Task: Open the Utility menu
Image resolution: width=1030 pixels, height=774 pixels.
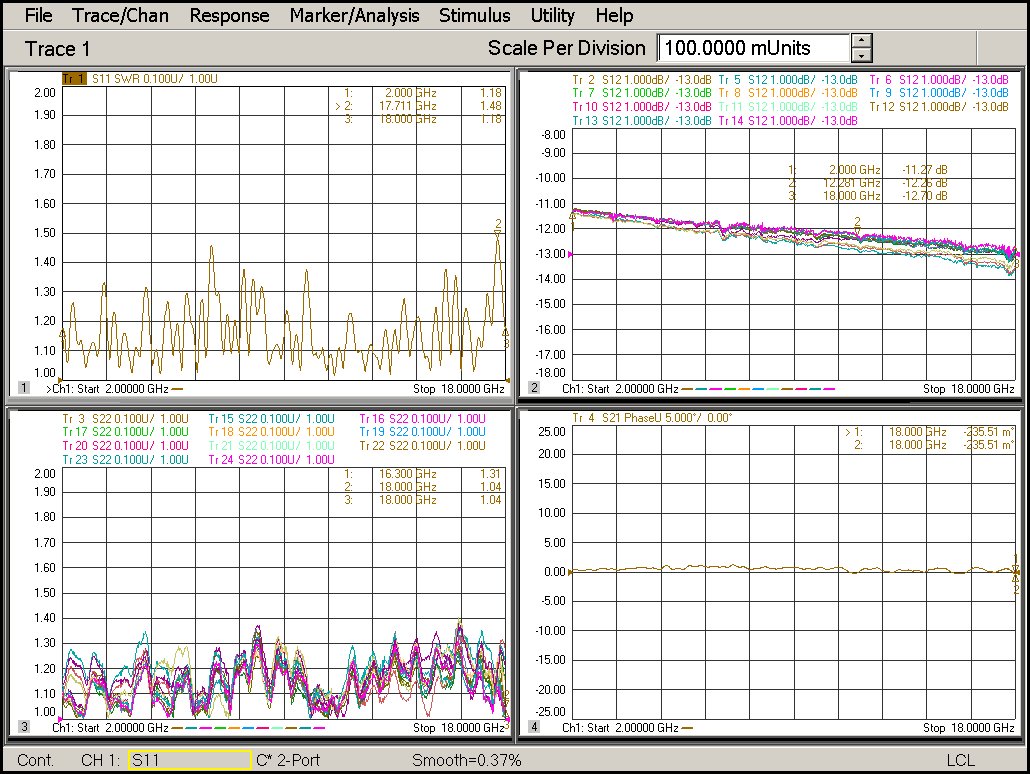Action: tap(552, 15)
